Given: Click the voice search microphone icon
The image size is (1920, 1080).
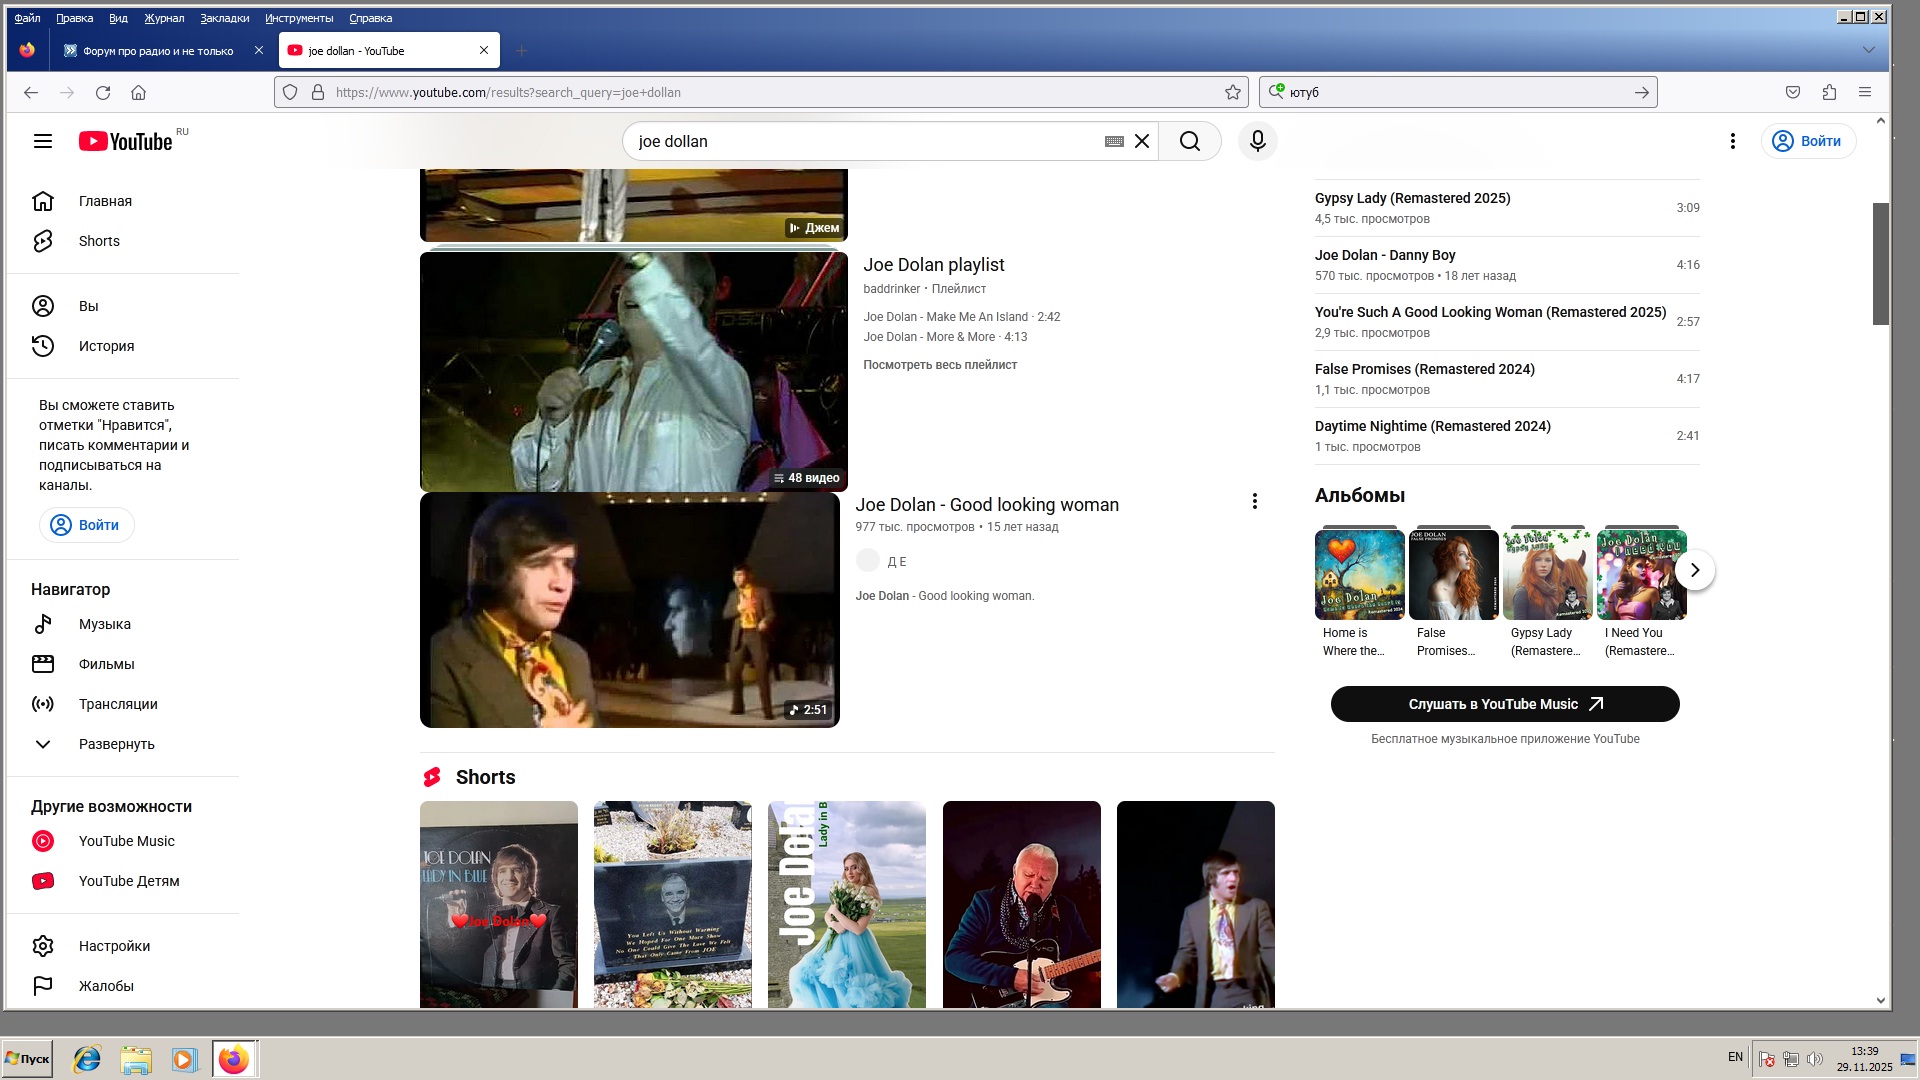Looking at the screenshot, I should coord(1257,141).
